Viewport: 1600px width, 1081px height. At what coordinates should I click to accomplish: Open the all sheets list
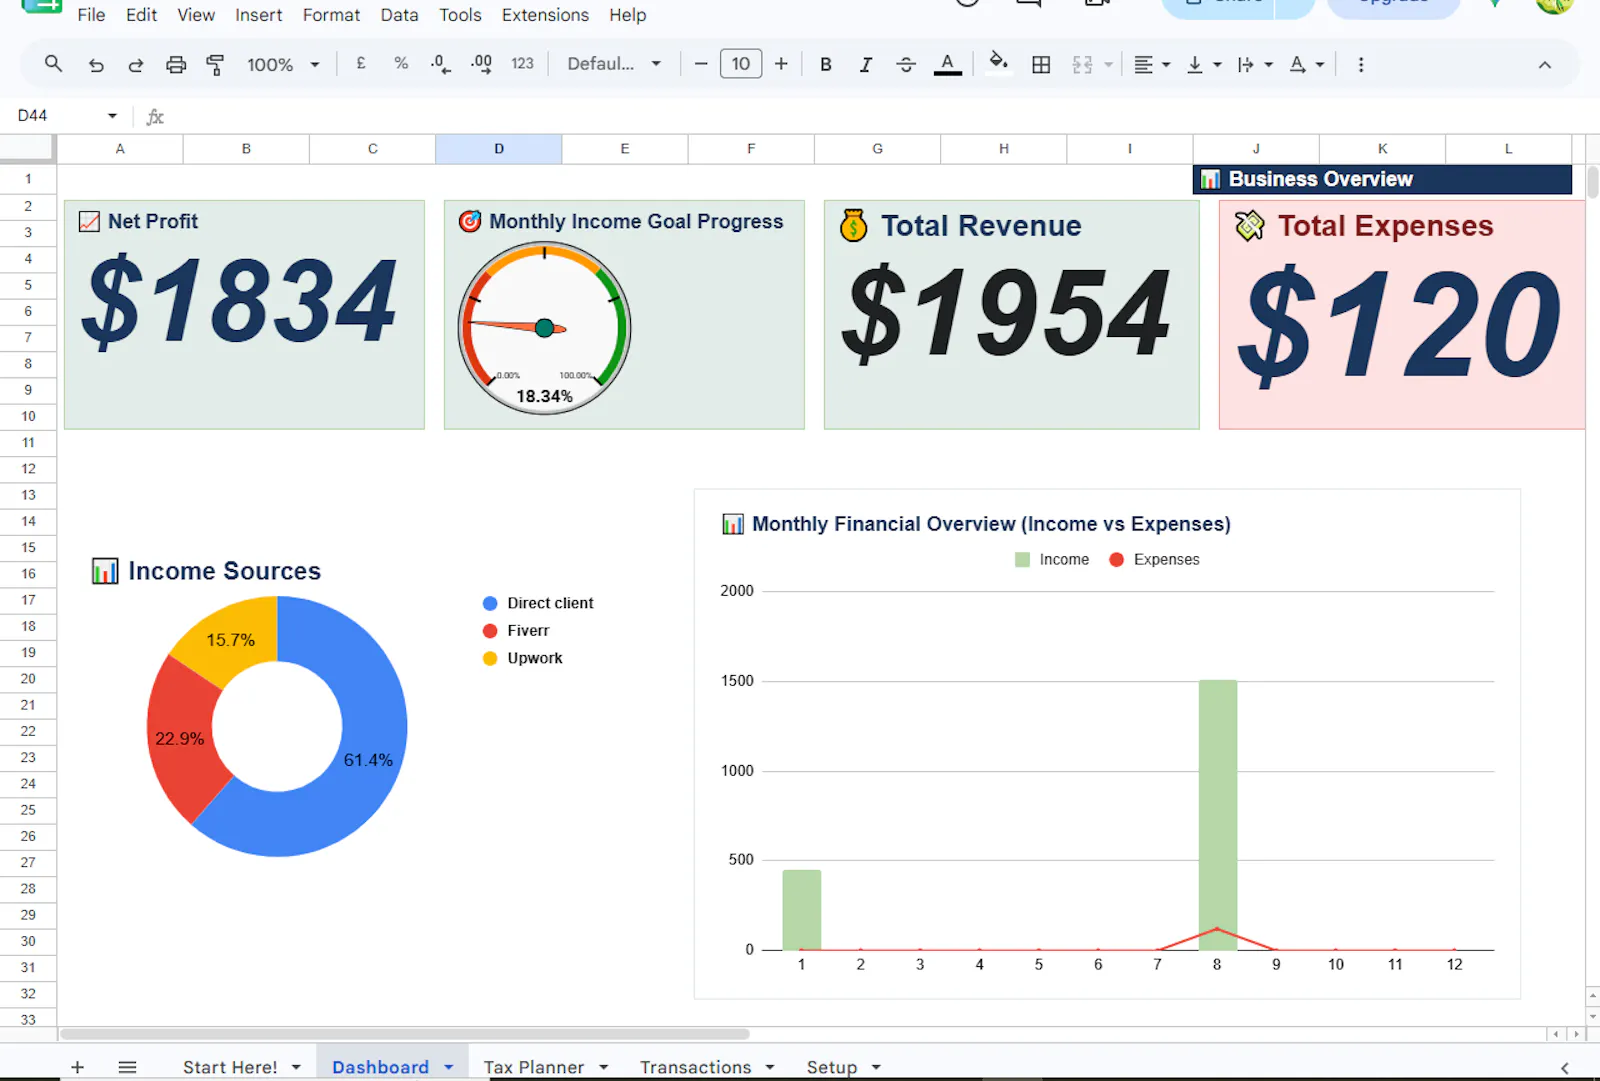tap(127, 1067)
